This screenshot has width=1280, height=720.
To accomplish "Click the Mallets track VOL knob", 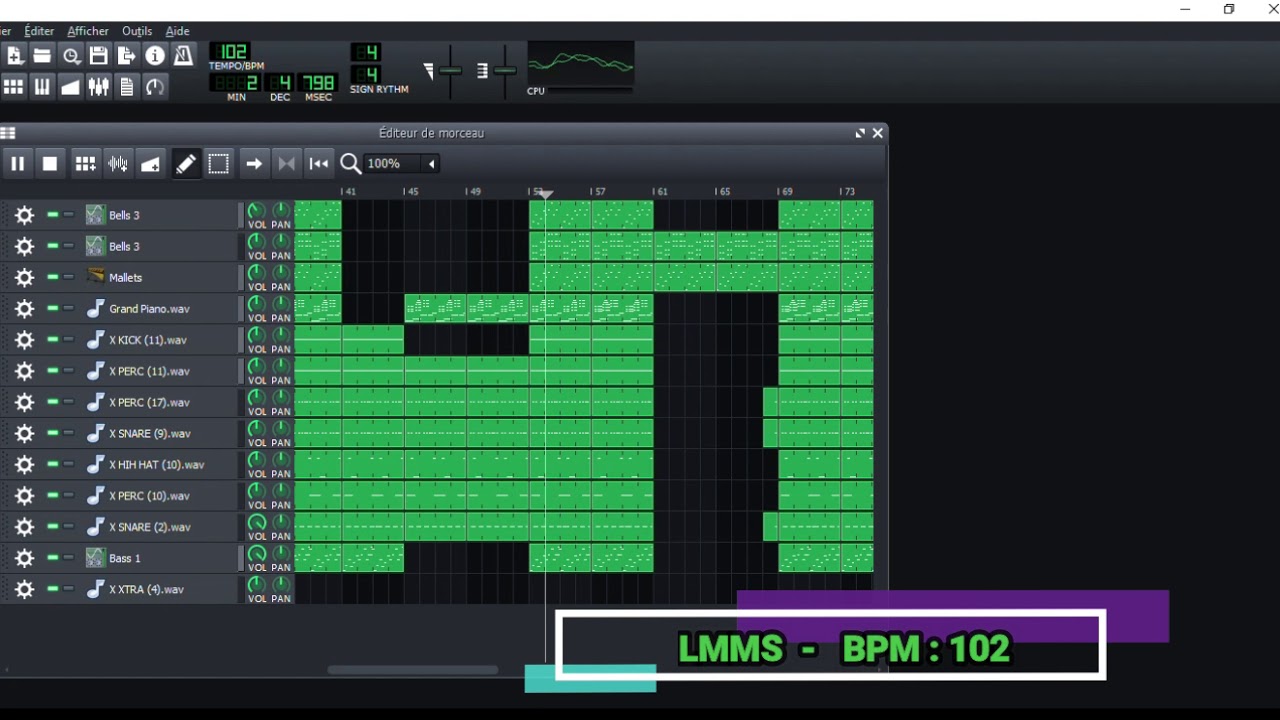I will (x=256, y=273).
